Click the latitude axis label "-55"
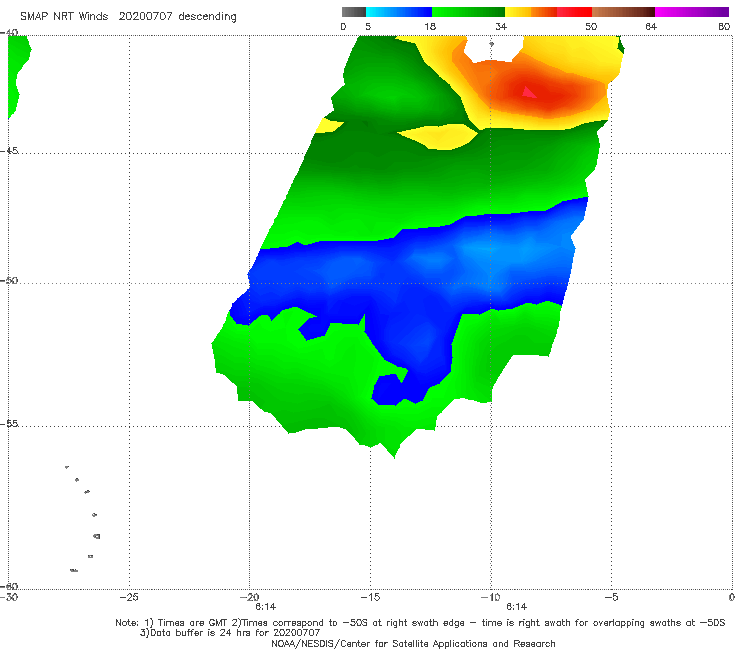This screenshot has width=740, height=650. (9, 423)
